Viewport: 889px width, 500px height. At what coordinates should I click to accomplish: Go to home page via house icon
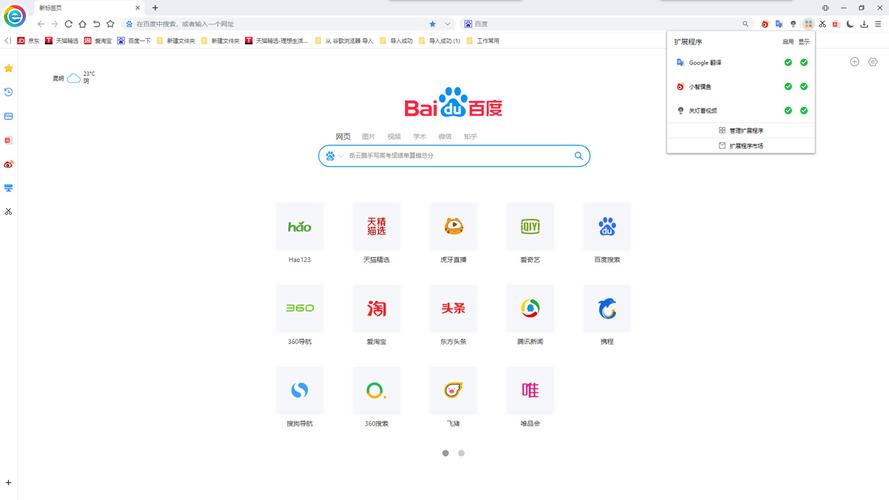[x=83, y=24]
